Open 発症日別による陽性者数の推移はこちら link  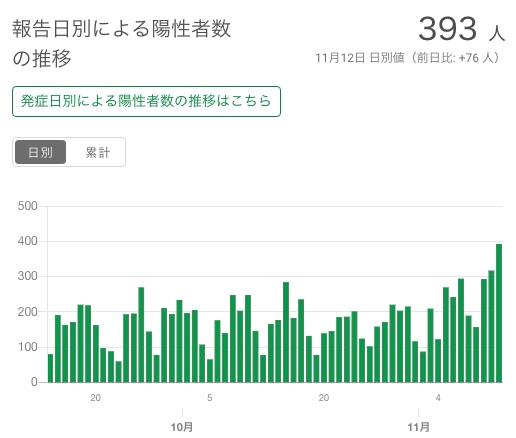point(146,101)
